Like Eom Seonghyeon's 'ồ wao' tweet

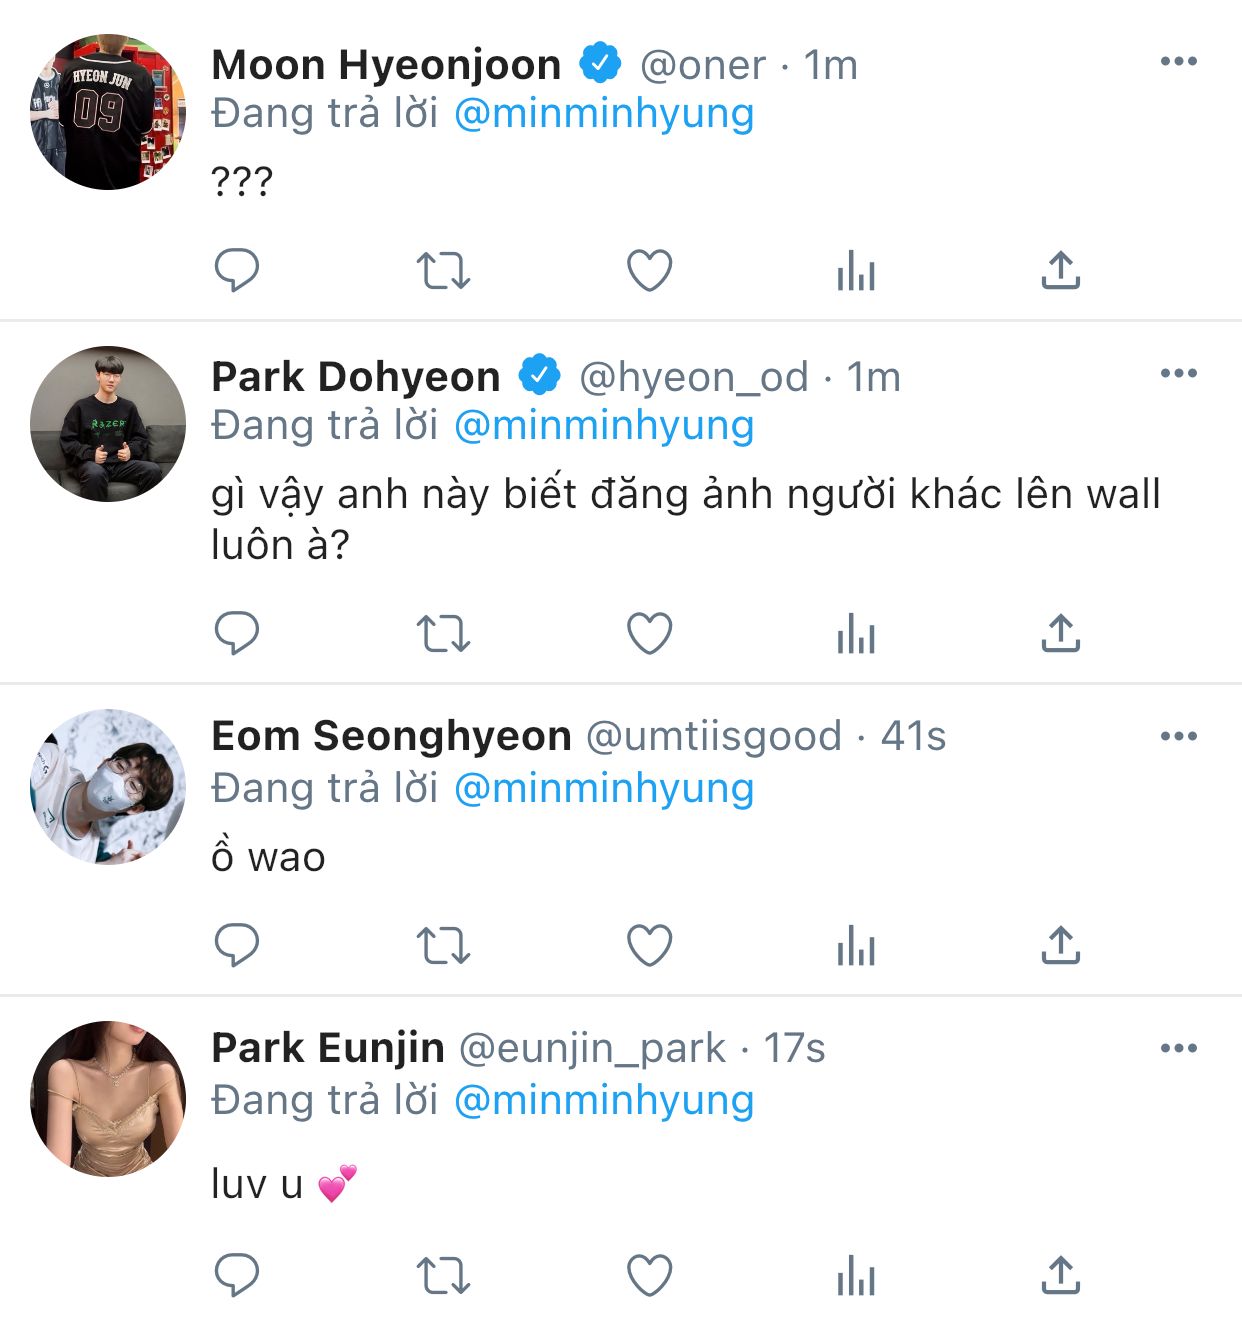pyautogui.click(x=649, y=945)
